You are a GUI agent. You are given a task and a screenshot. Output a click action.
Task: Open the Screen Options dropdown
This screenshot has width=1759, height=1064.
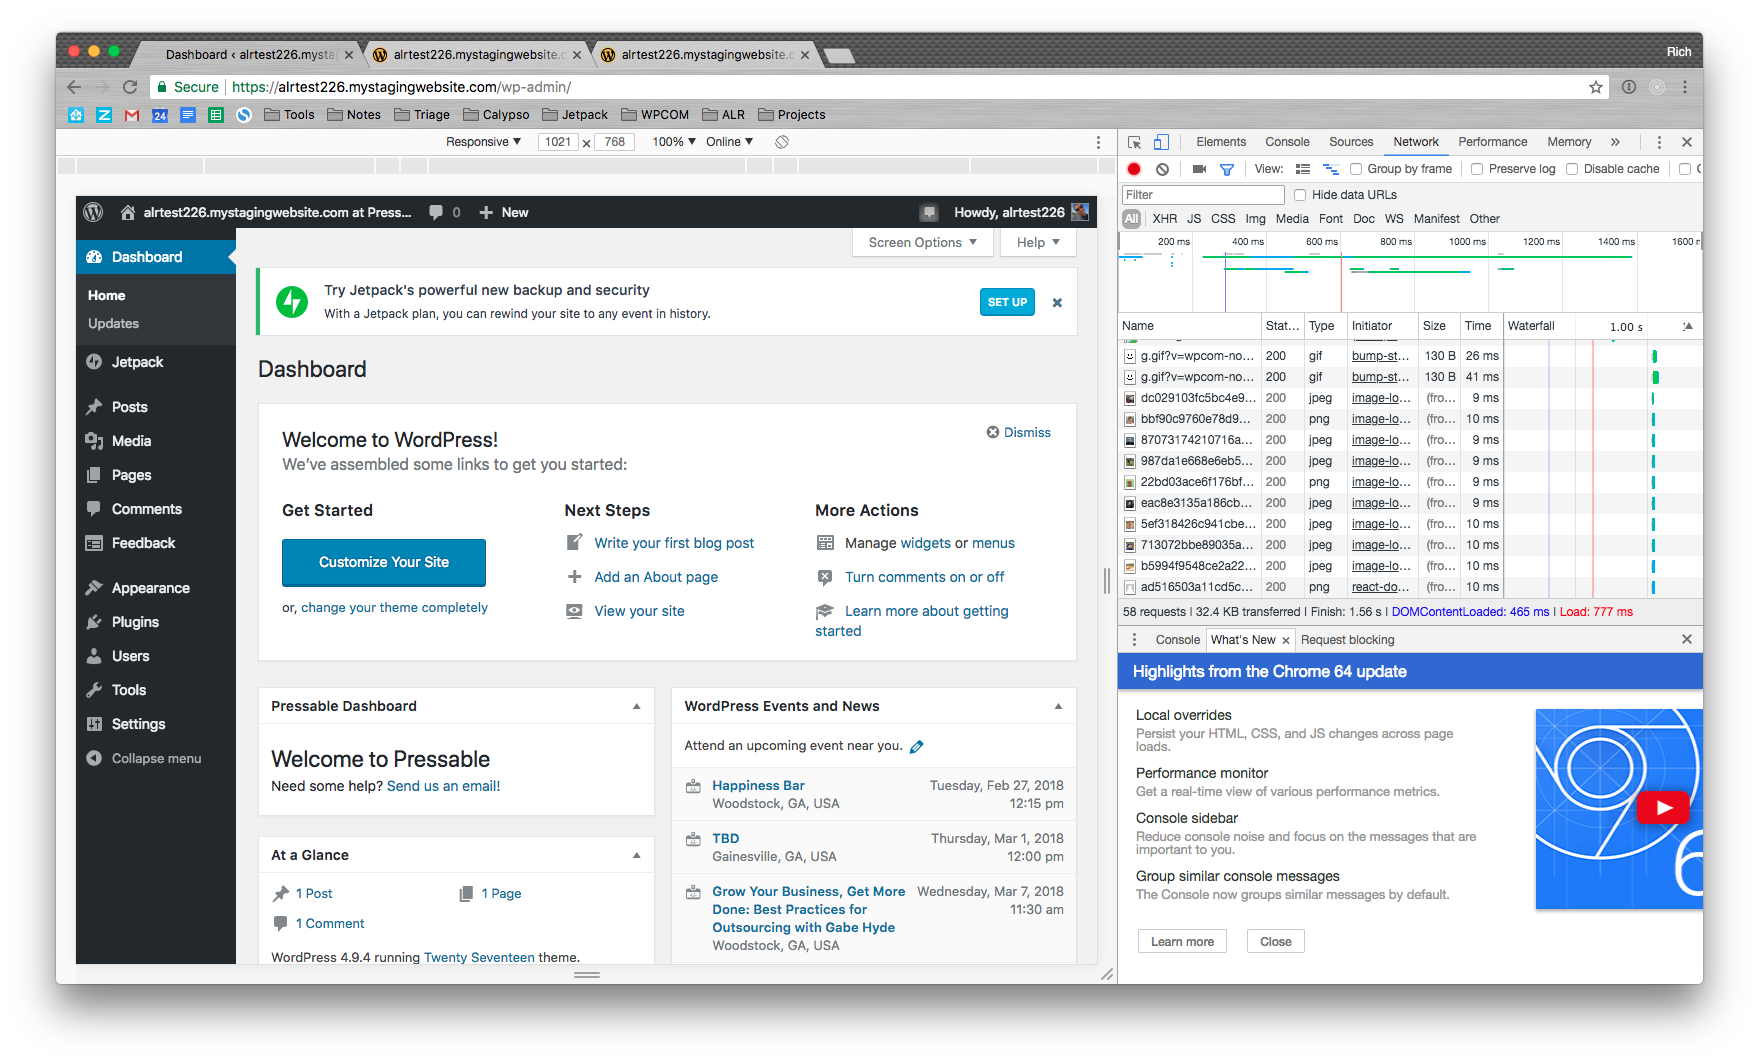coord(921,242)
